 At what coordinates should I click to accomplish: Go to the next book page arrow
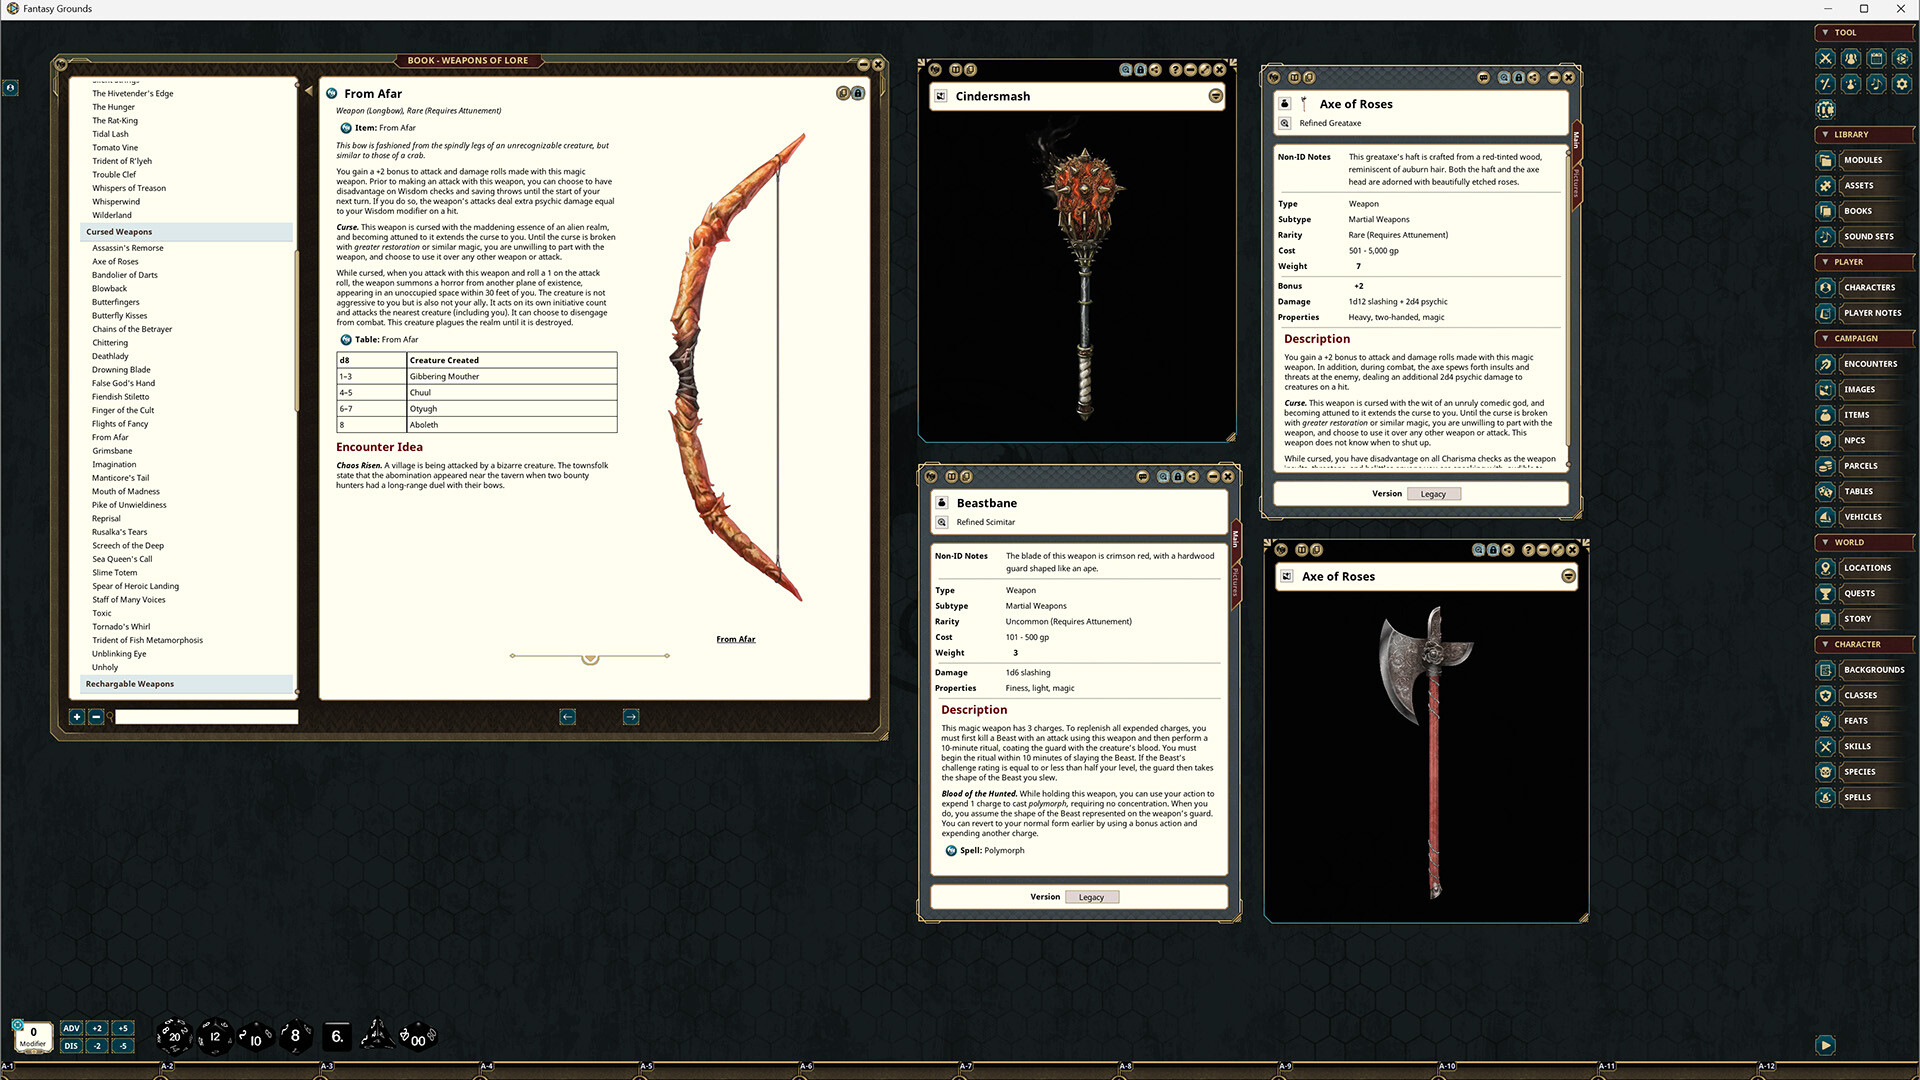[631, 717]
